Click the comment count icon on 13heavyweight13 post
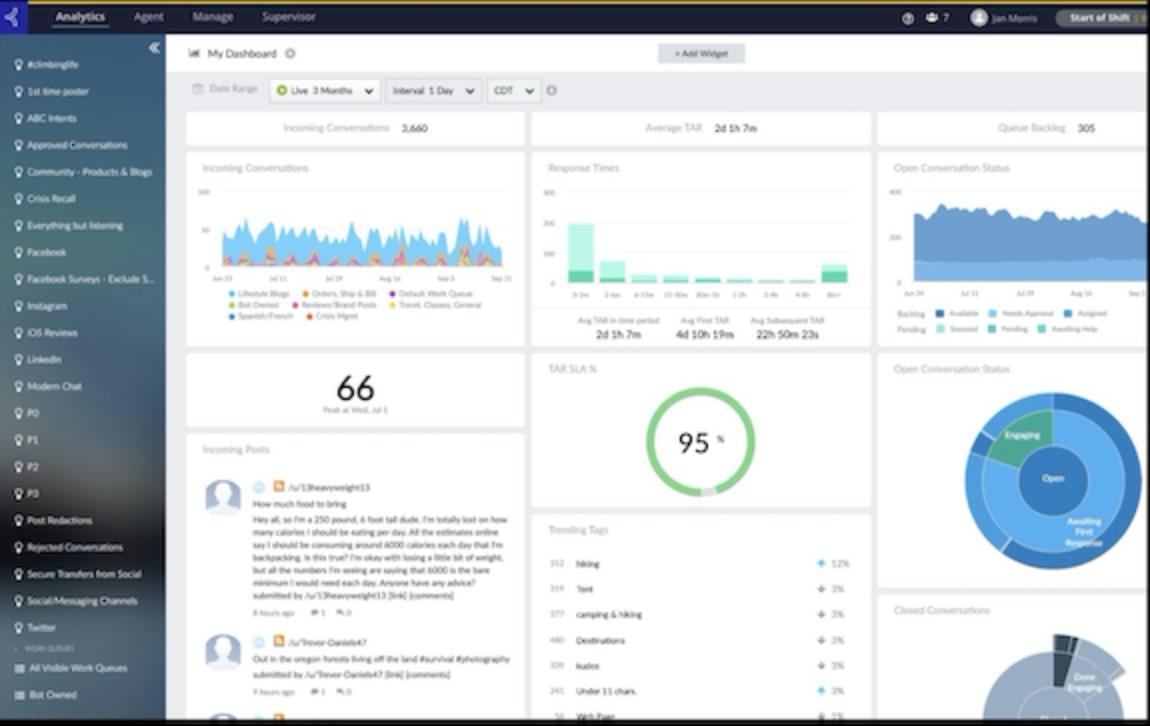Viewport: 1150px width, 726px height. click(x=315, y=612)
